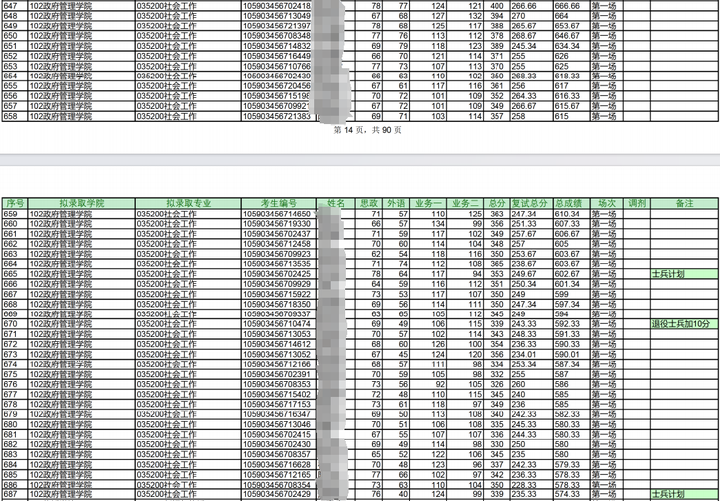Select candidate number 105903456702425
Screen dimensions: 720x501
[277, 274]
